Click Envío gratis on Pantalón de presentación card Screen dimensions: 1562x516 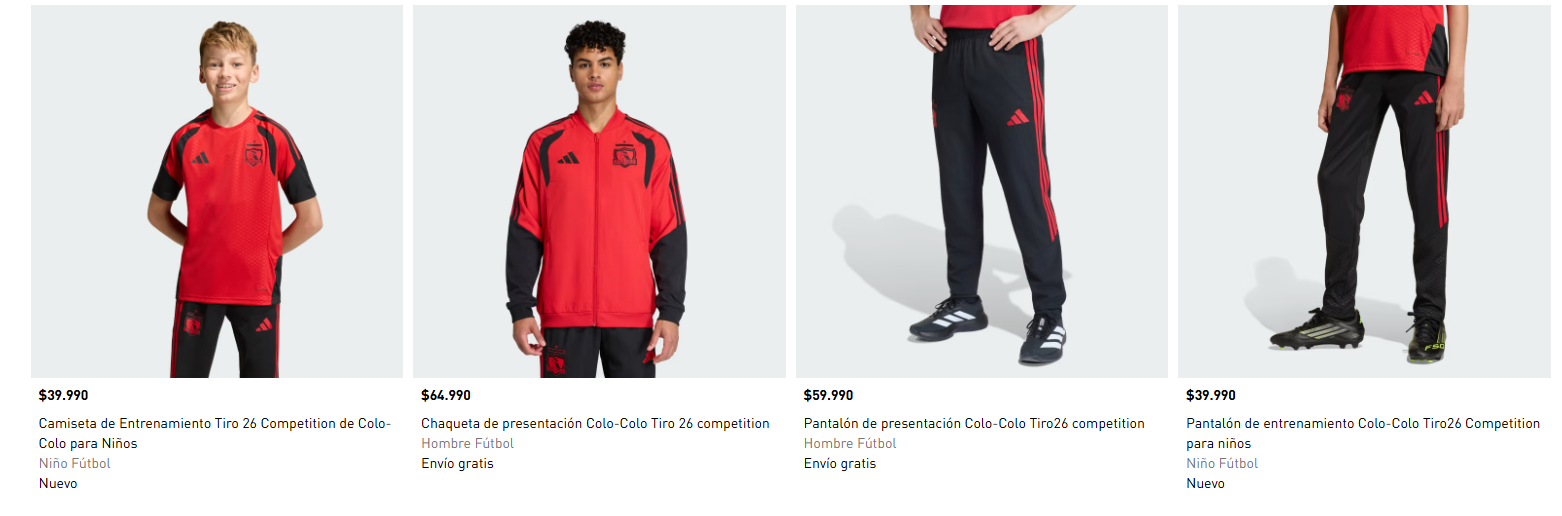840,463
